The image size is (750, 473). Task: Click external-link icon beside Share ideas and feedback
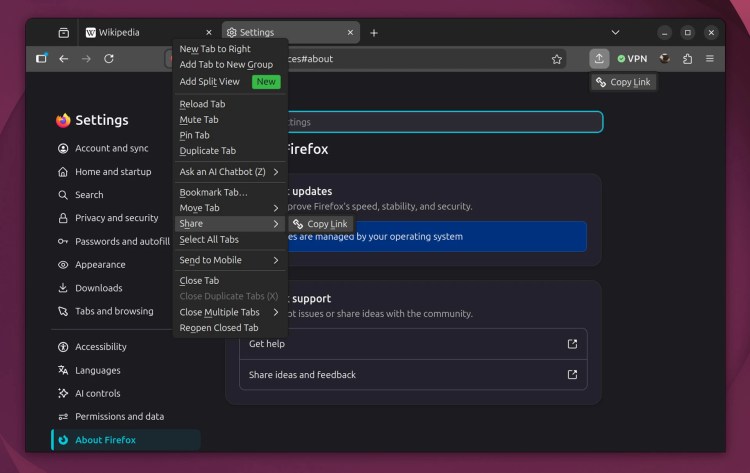(572, 374)
